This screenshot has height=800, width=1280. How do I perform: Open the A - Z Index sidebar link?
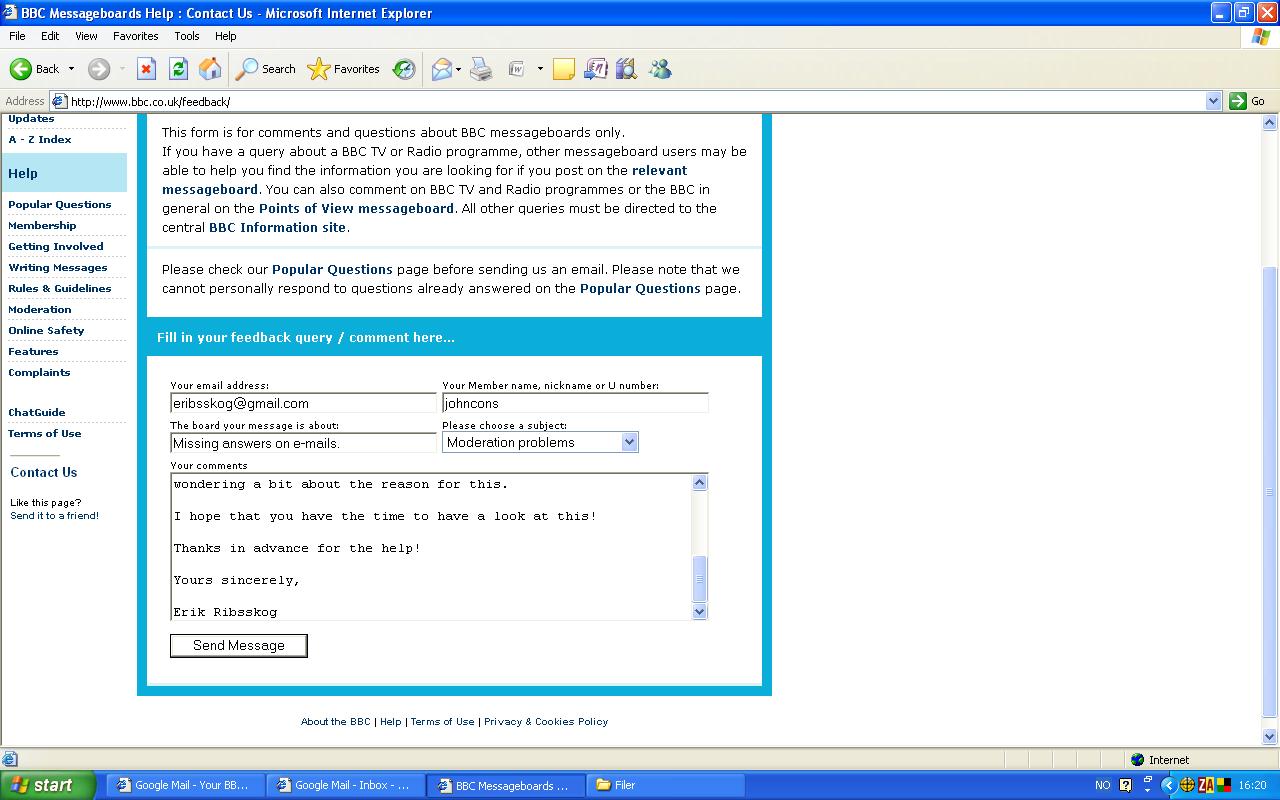40,139
